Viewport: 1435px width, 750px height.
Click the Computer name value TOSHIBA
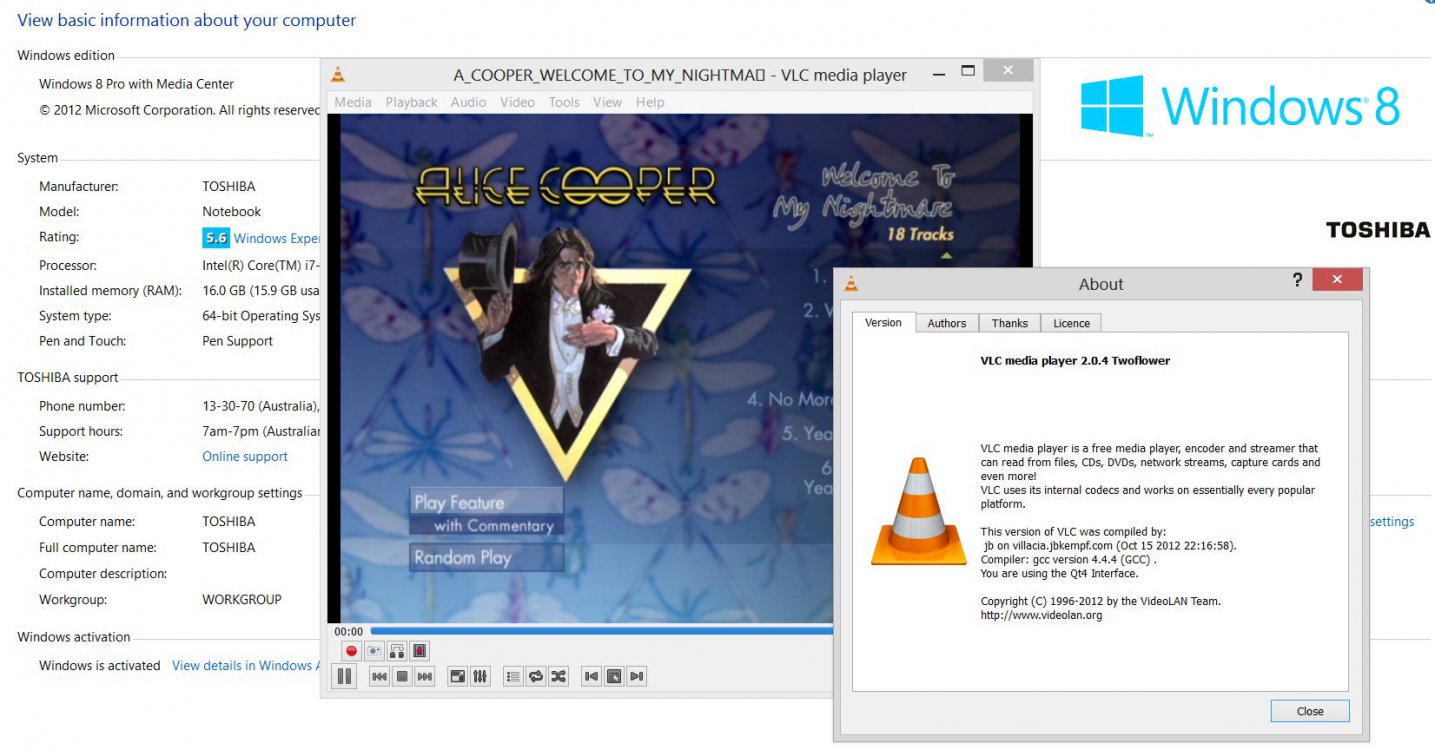(228, 521)
